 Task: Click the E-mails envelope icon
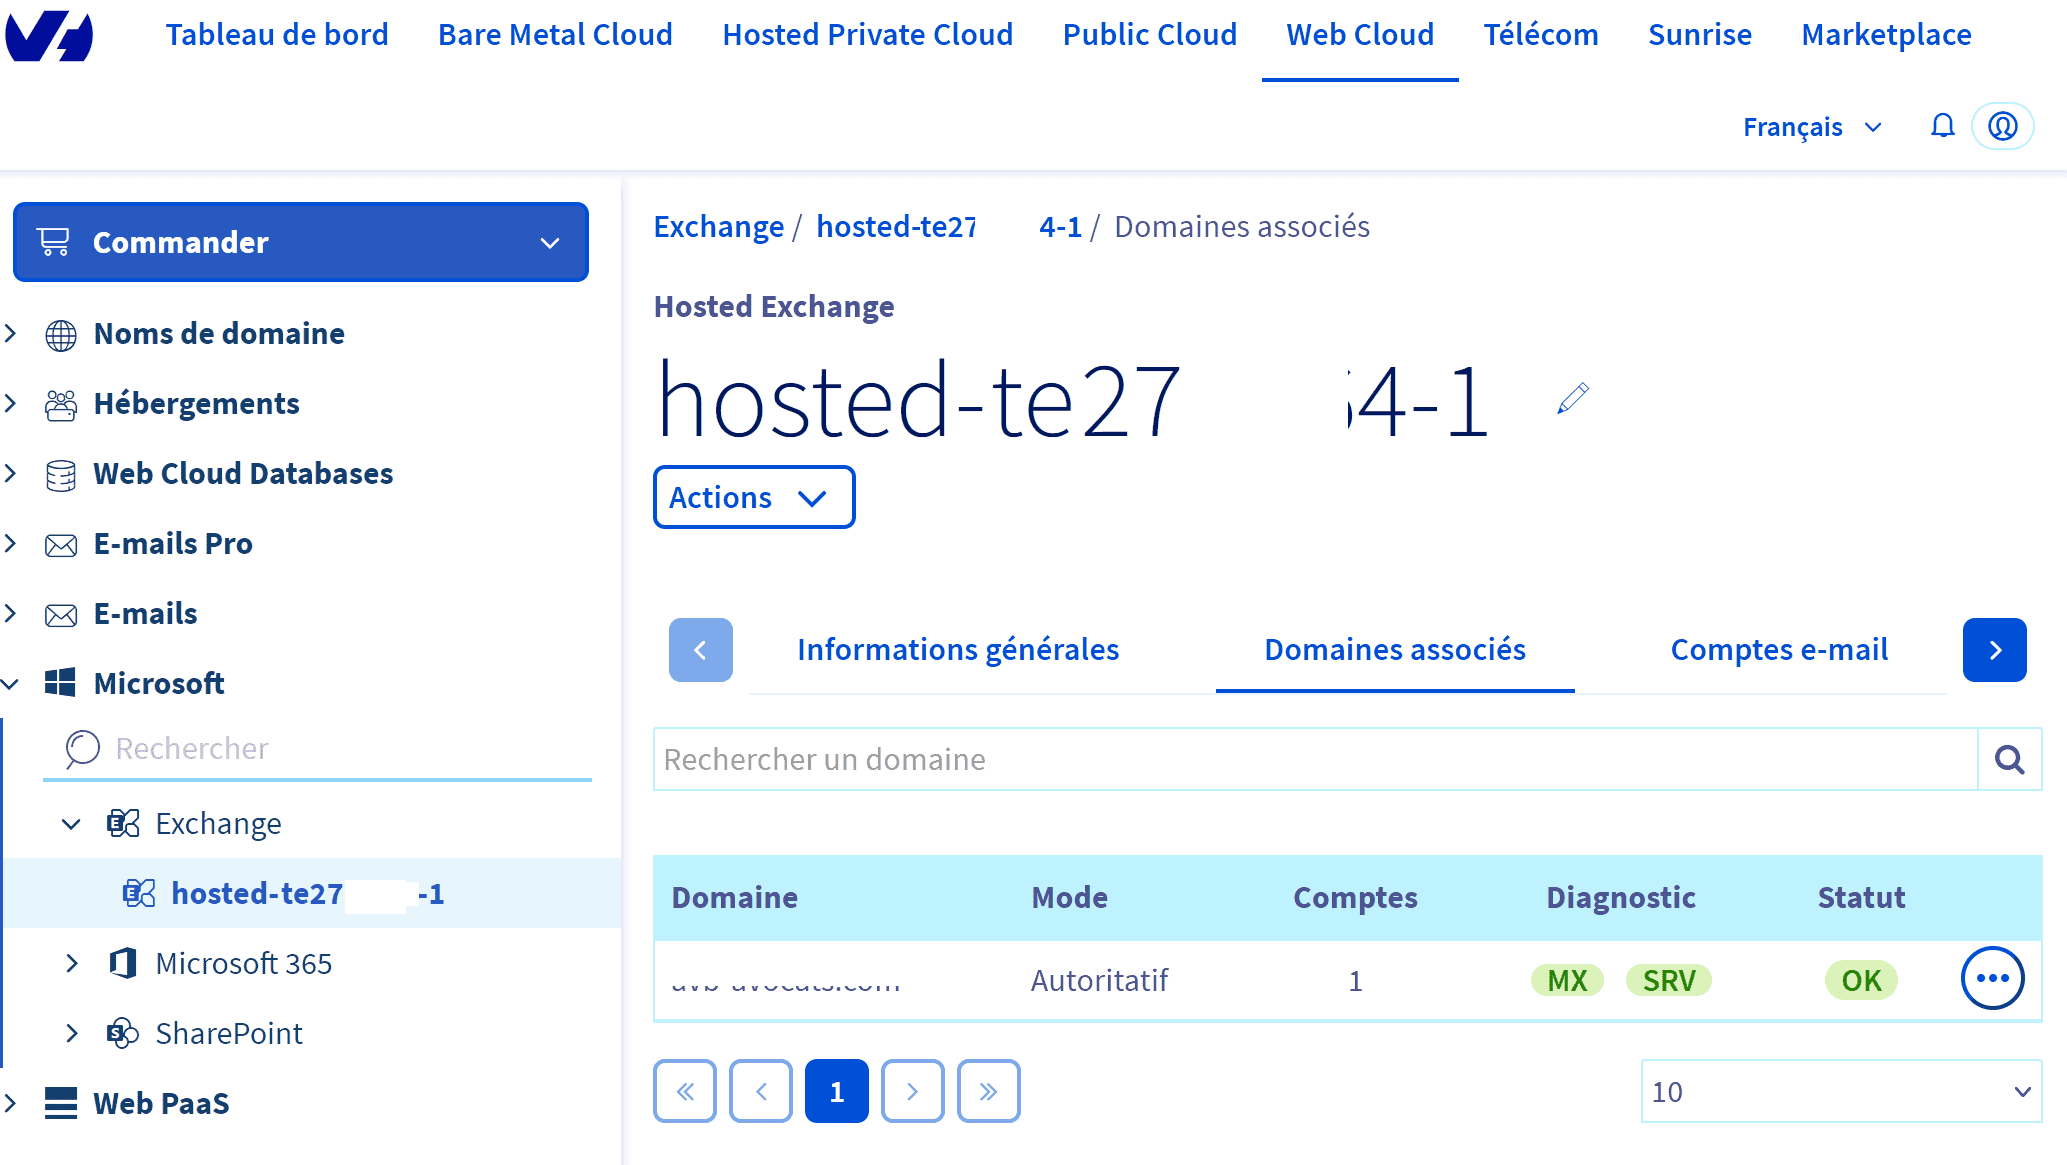click(x=61, y=615)
